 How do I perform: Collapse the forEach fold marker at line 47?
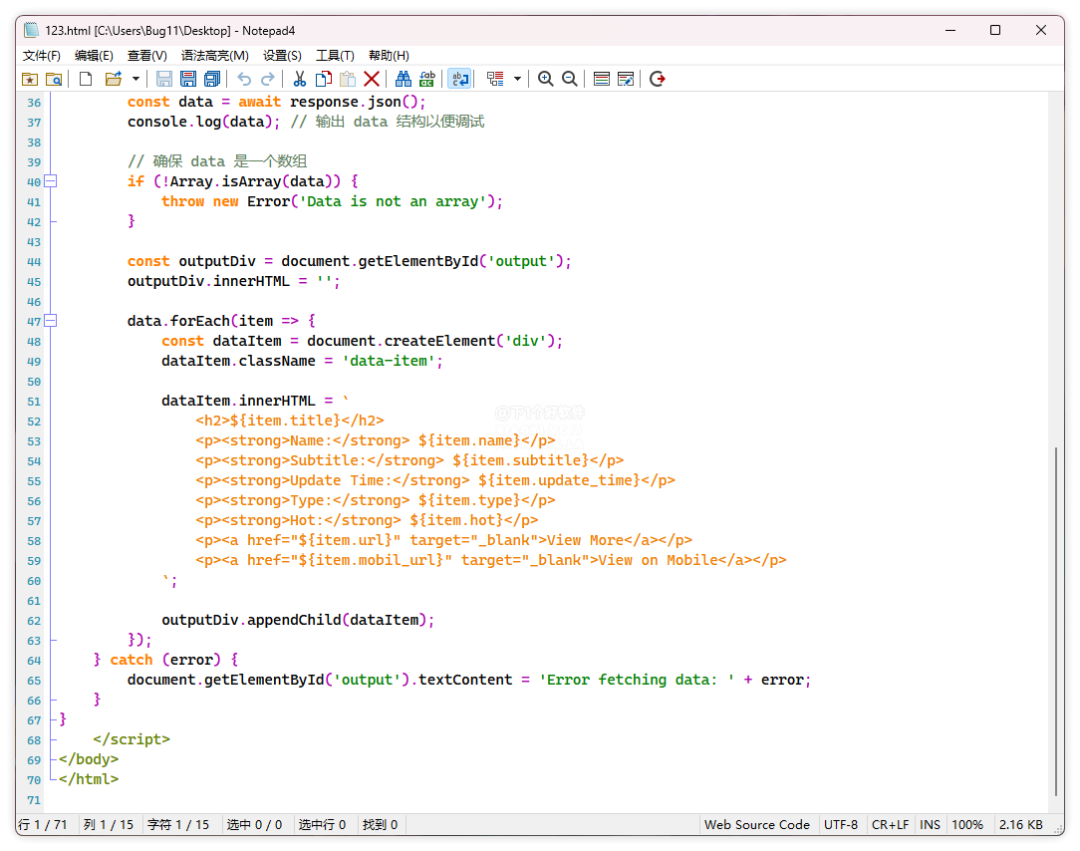click(x=51, y=321)
